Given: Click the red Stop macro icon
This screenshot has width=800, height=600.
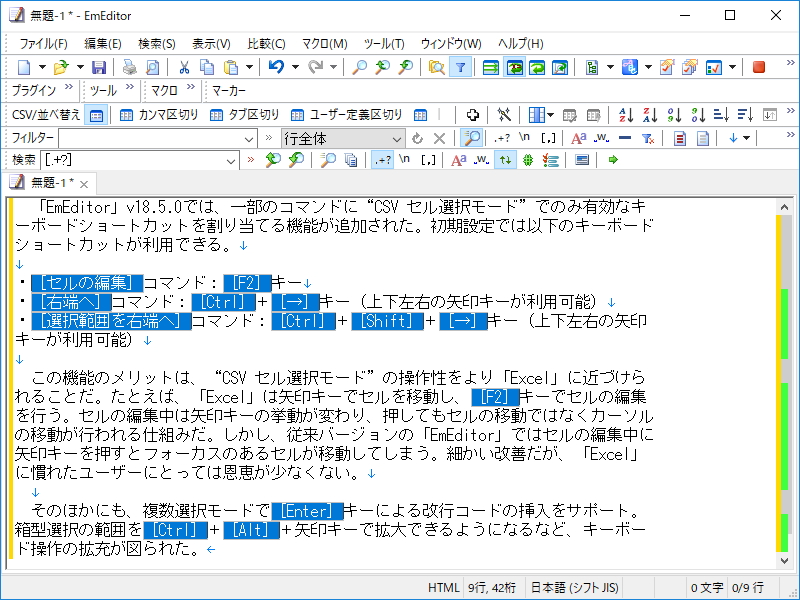Looking at the screenshot, I should point(759,67).
